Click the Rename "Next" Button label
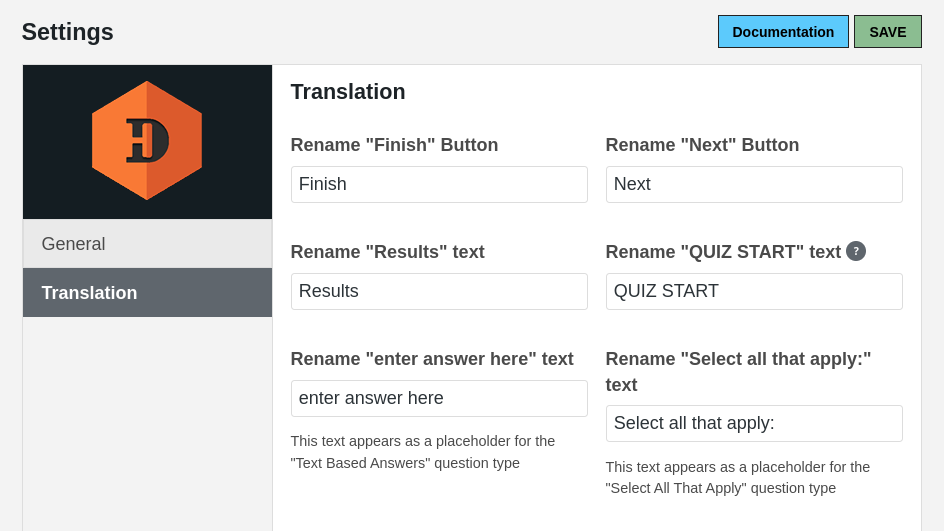 pos(702,145)
